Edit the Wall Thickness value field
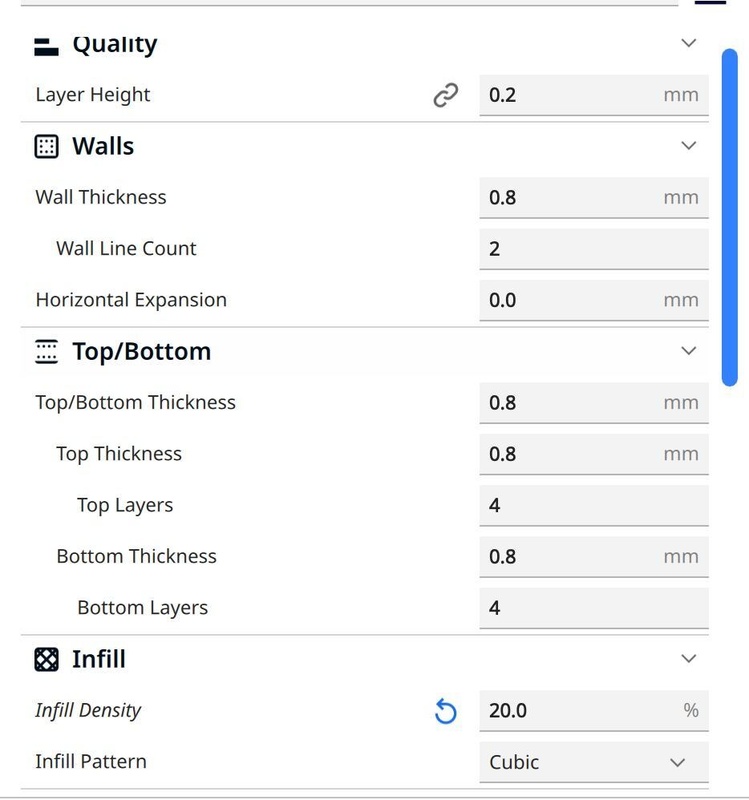Image resolution: width=749 pixels, height=800 pixels. [x=570, y=197]
